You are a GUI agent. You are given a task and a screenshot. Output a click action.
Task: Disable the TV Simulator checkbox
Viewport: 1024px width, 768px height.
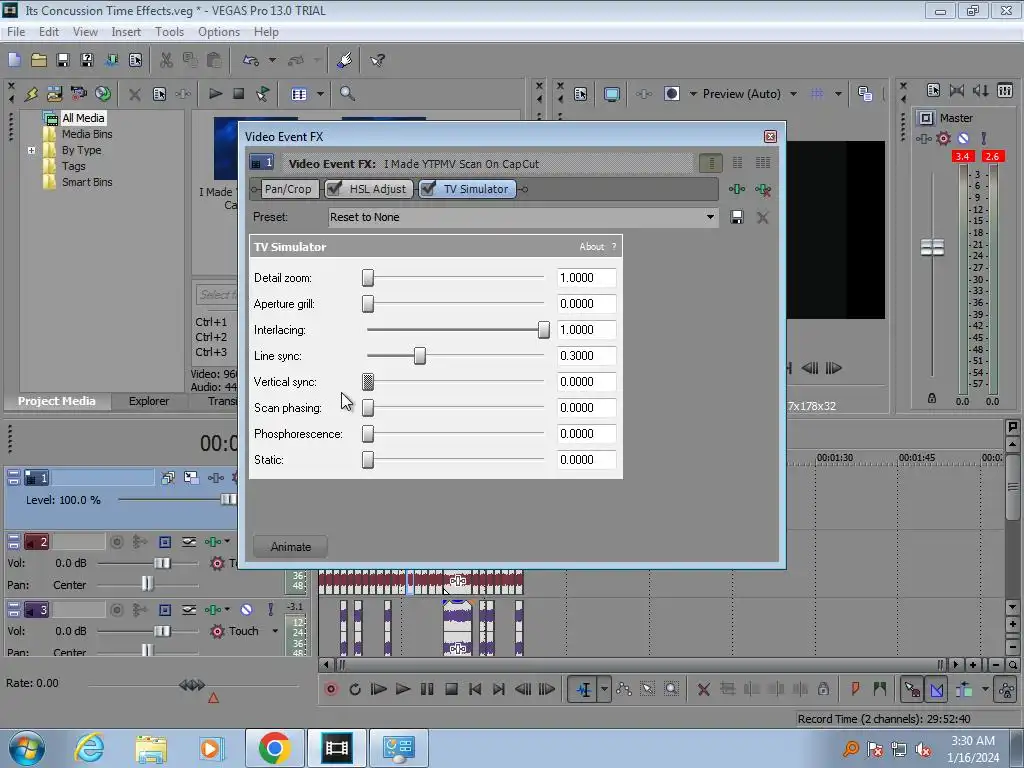428,189
